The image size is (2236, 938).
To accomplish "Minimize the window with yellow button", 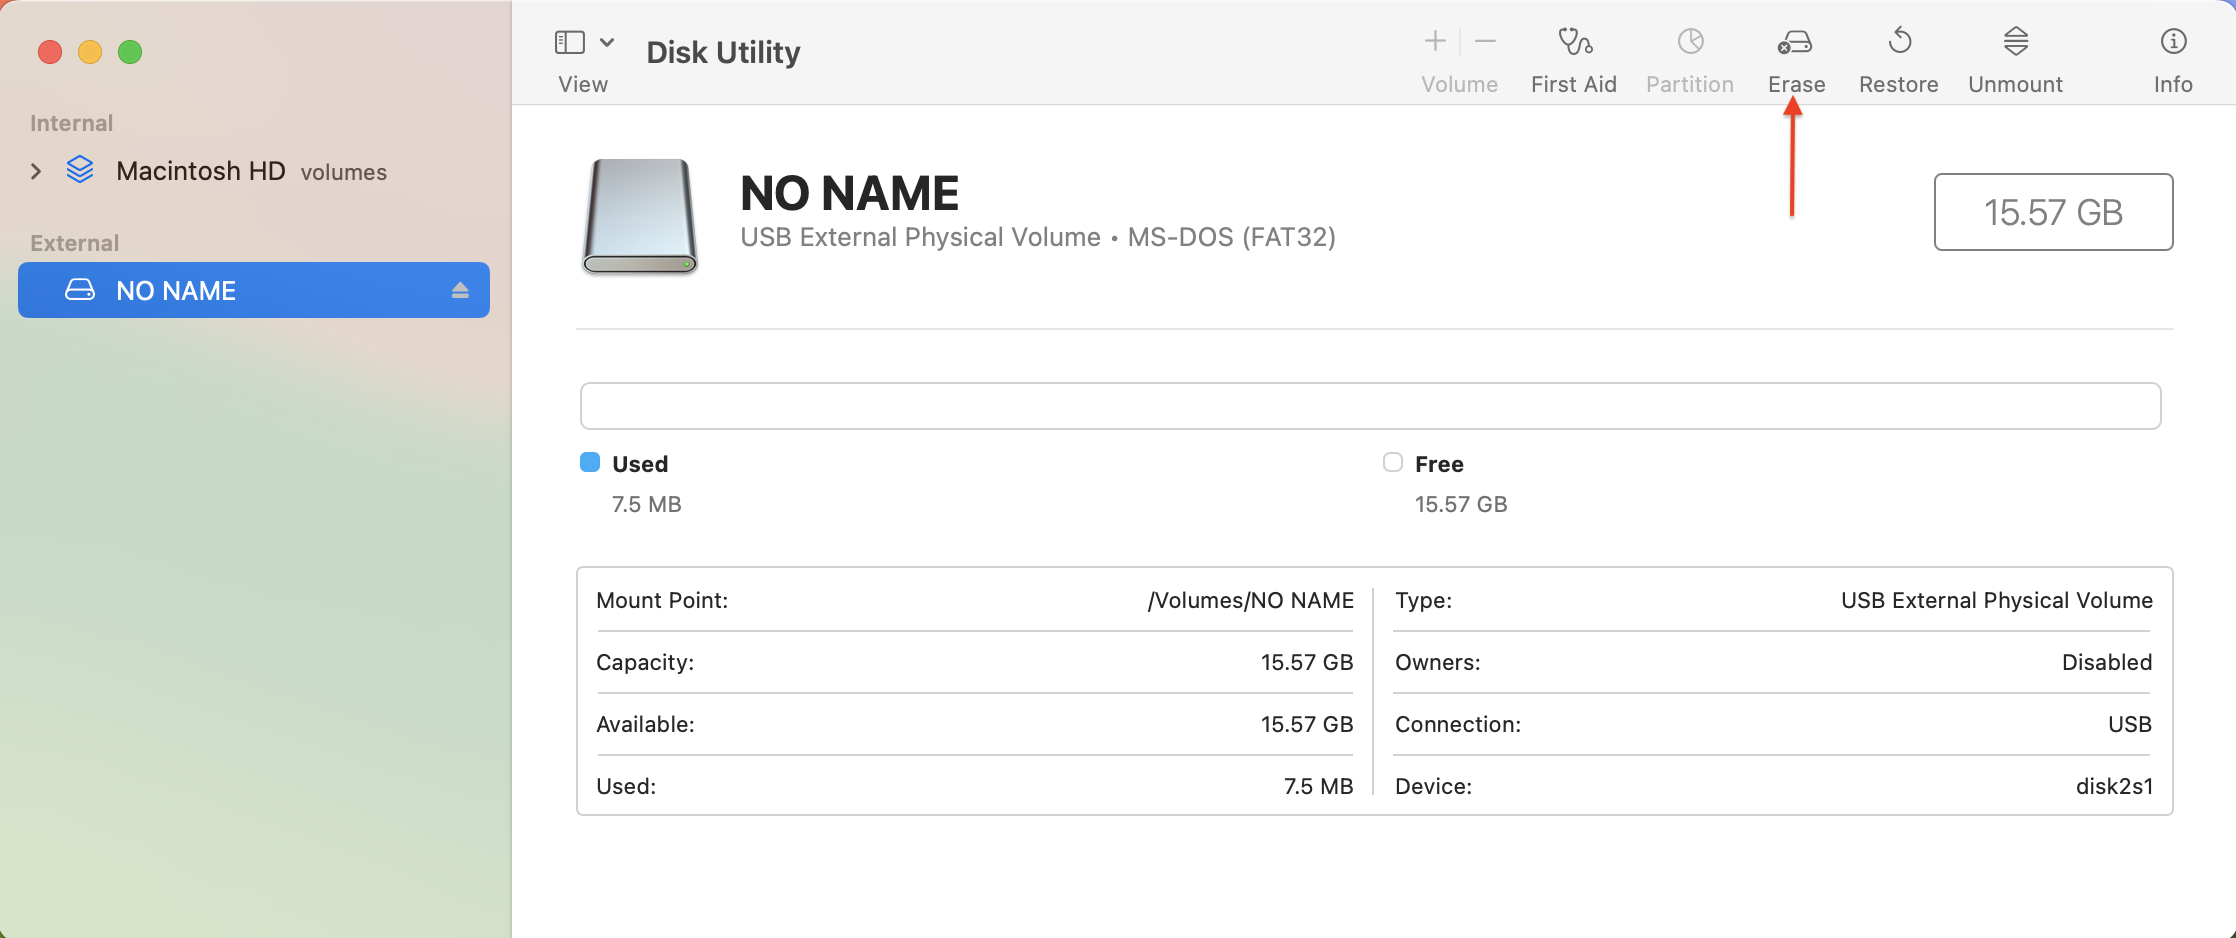I will click(x=90, y=52).
